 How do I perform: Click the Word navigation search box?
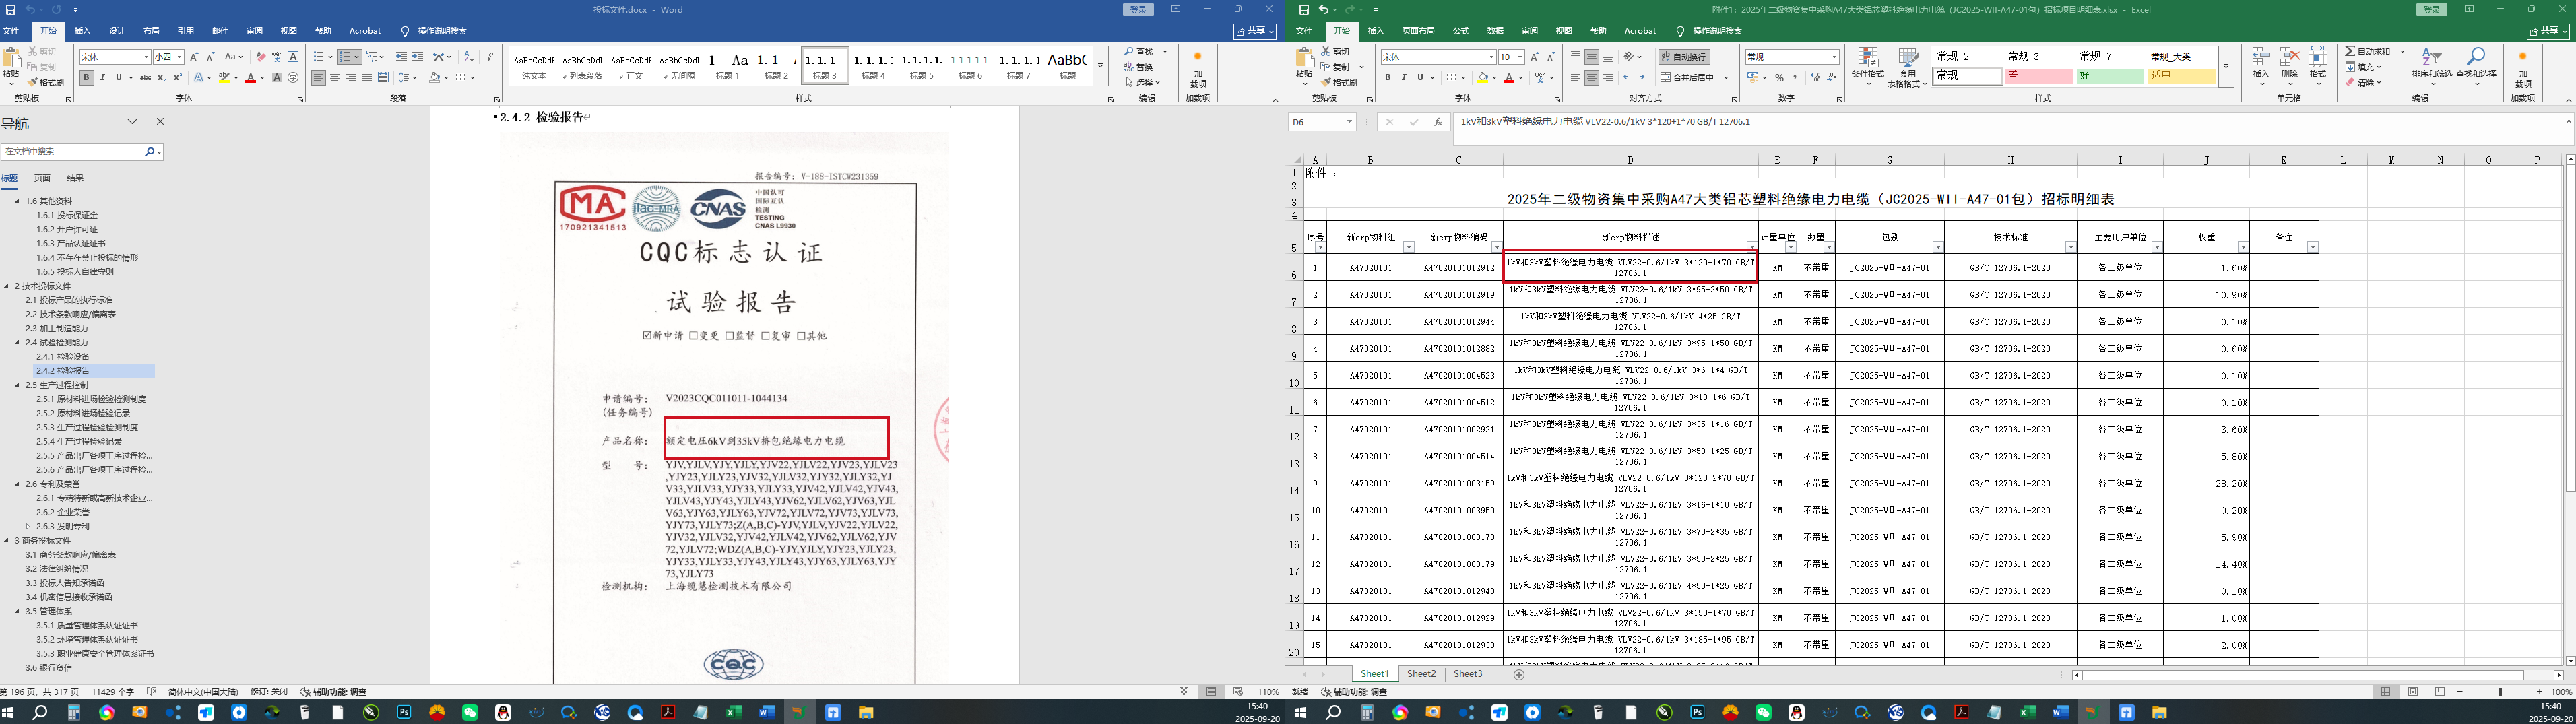(82, 152)
